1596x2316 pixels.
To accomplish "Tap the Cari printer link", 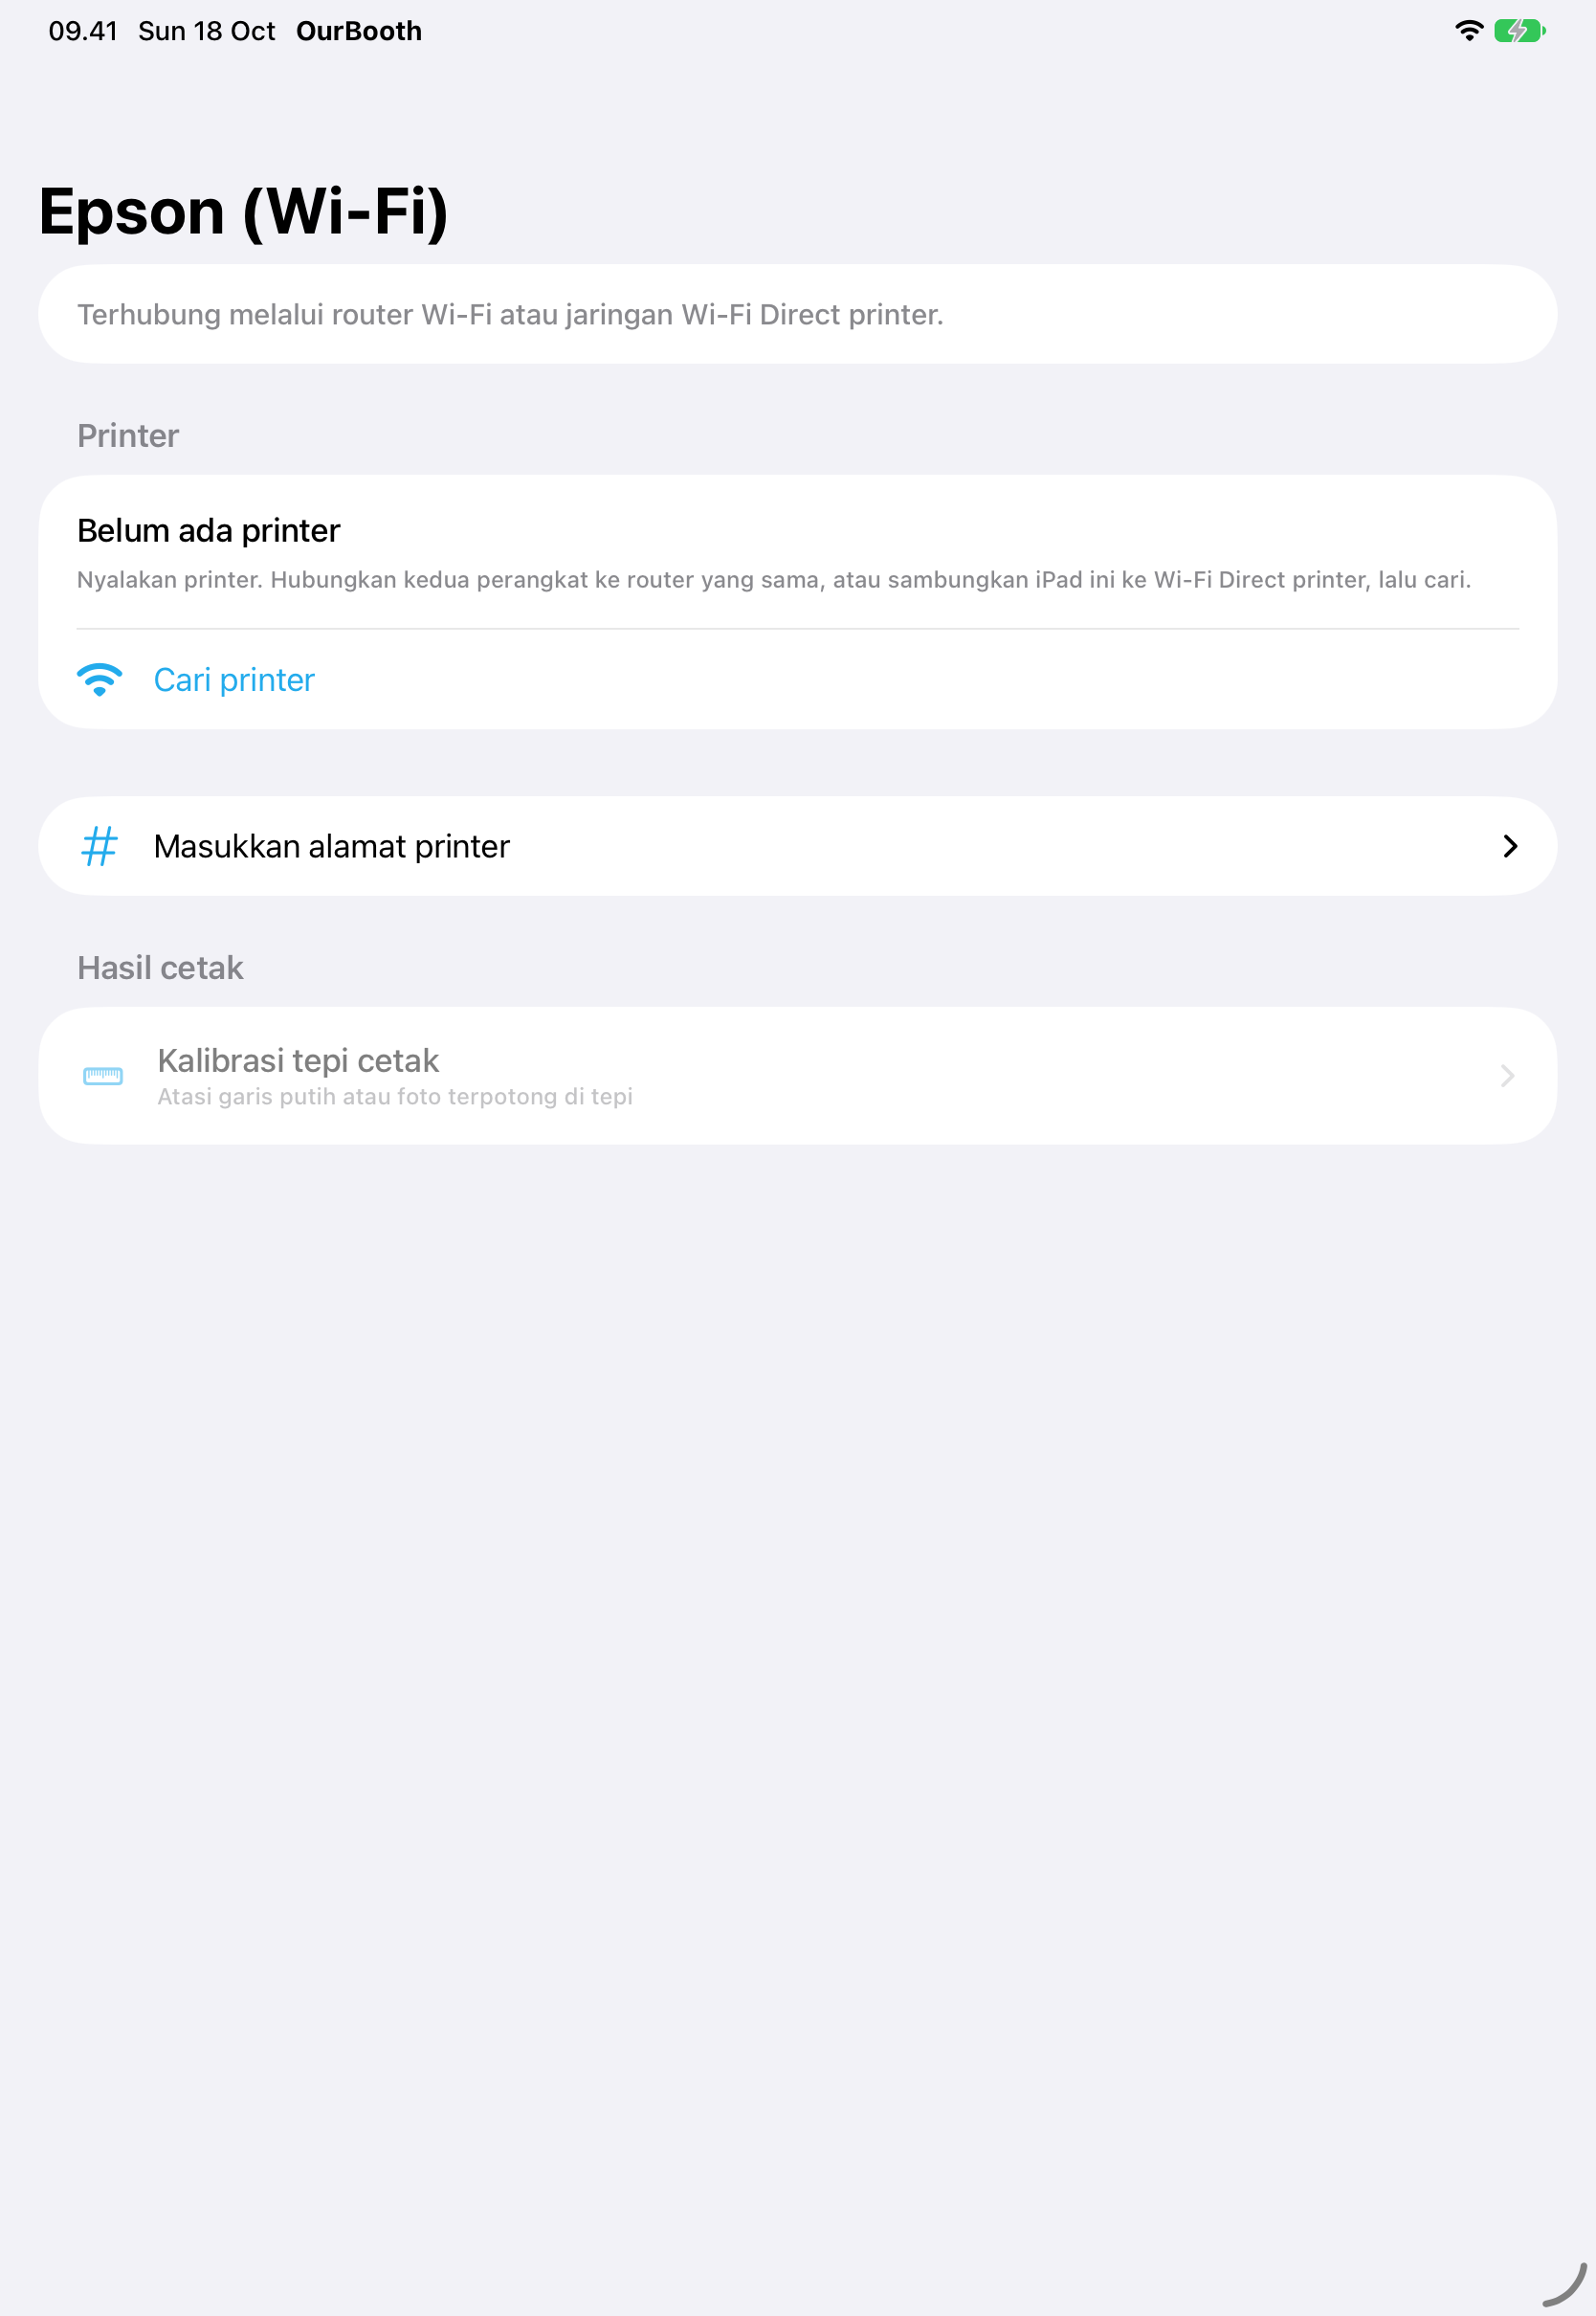I will click(234, 680).
